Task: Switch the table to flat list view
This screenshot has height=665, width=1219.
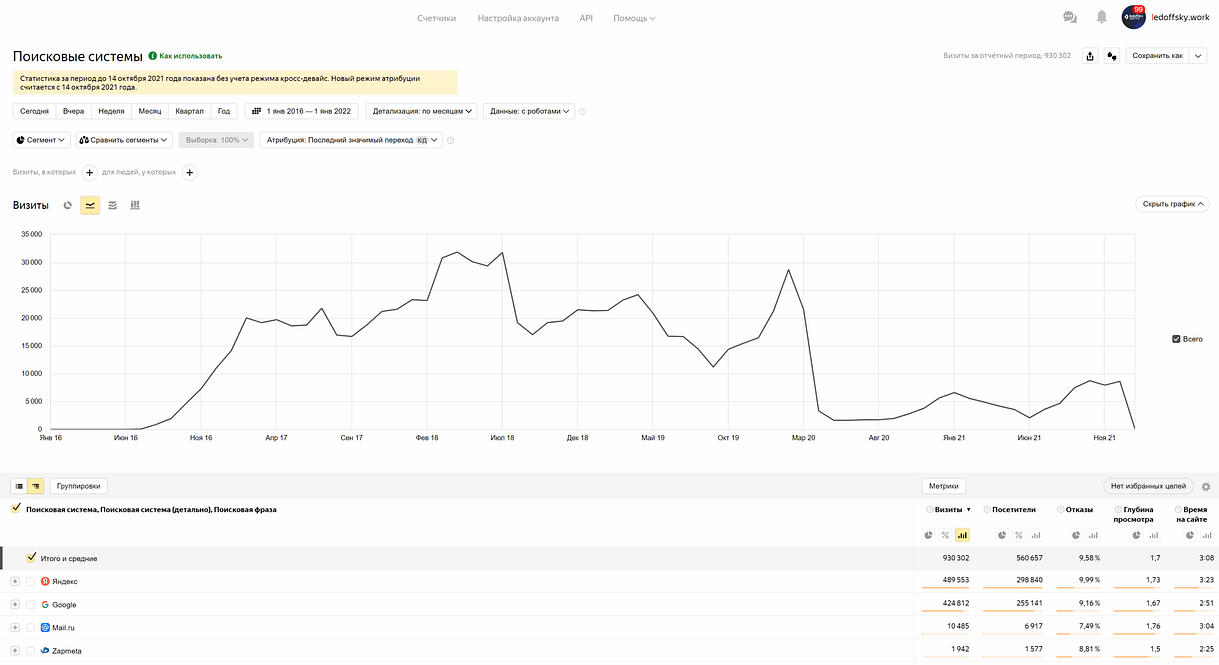Action: tap(19, 486)
